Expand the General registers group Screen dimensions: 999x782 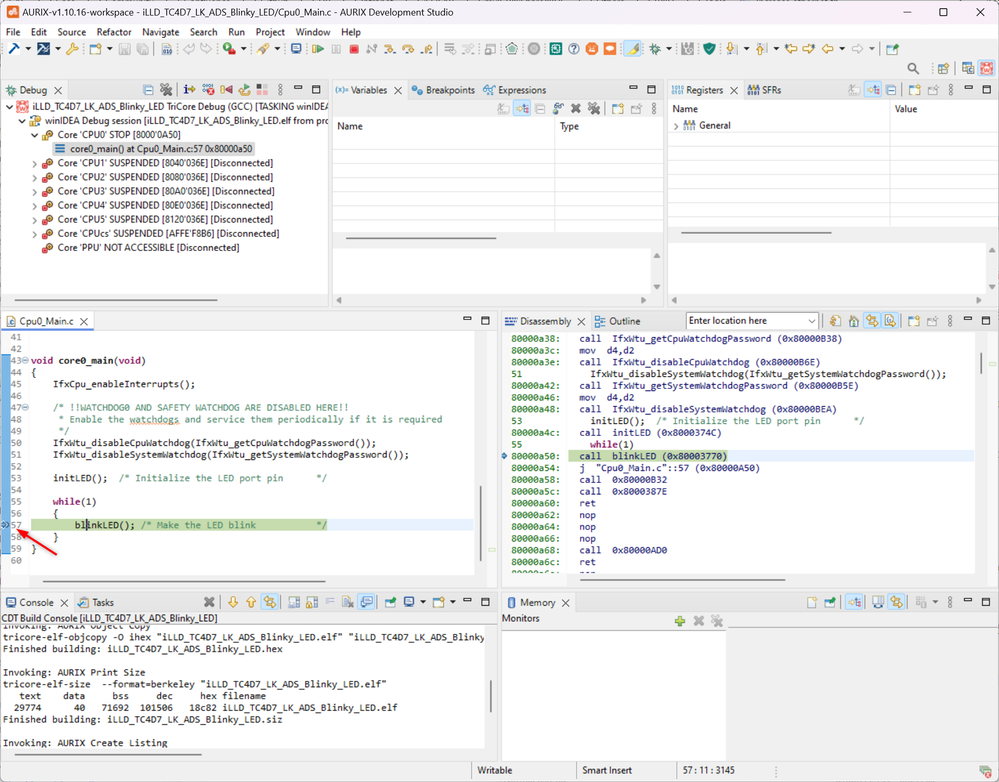(x=677, y=126)
